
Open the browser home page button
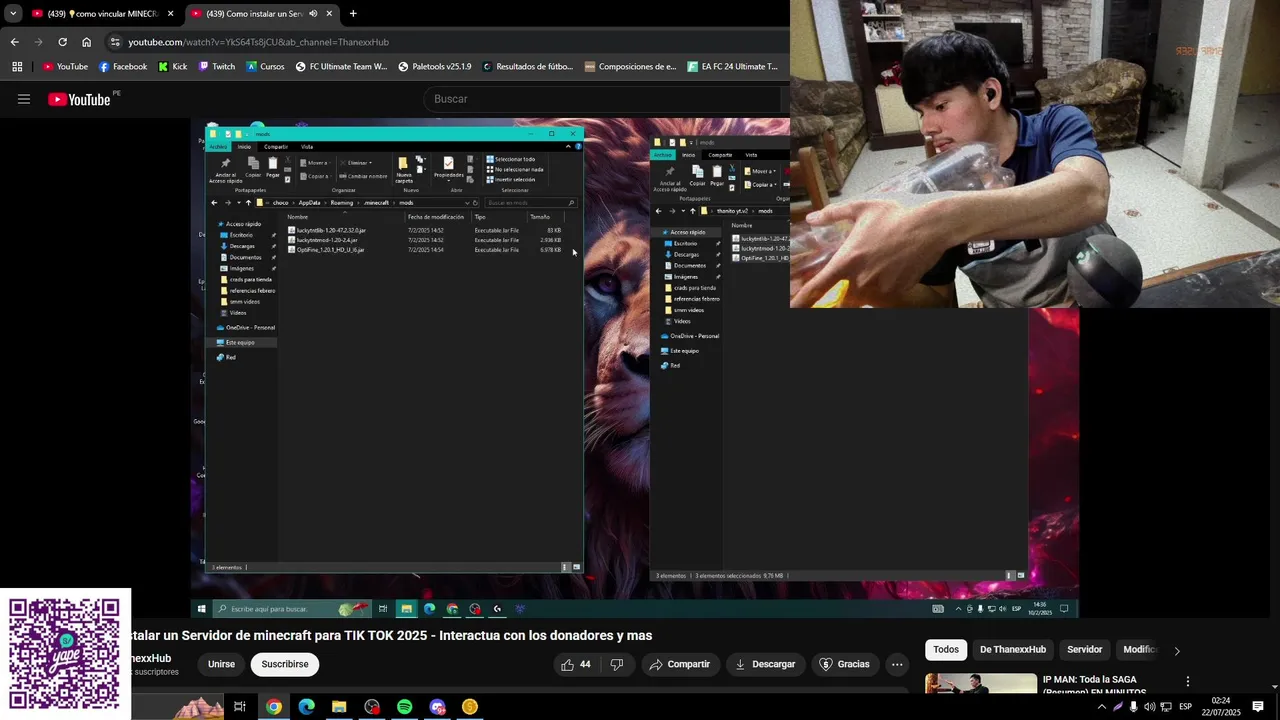[86, 42]
